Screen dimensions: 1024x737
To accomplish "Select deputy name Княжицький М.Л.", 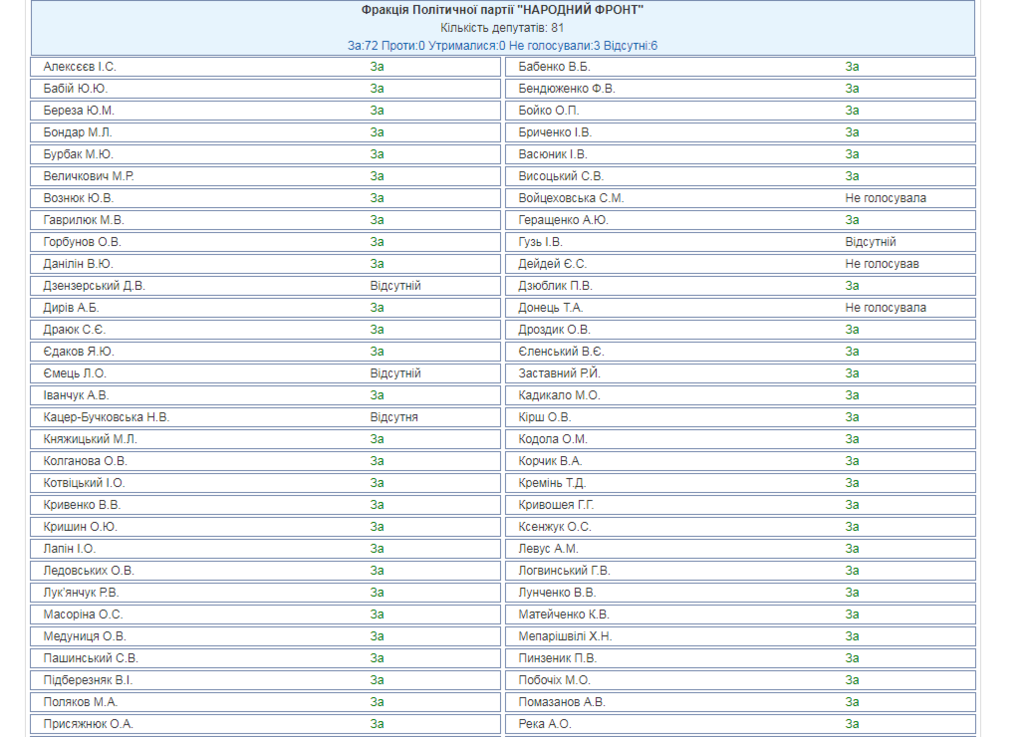I will pyautogui.click(x=91, y=439).
